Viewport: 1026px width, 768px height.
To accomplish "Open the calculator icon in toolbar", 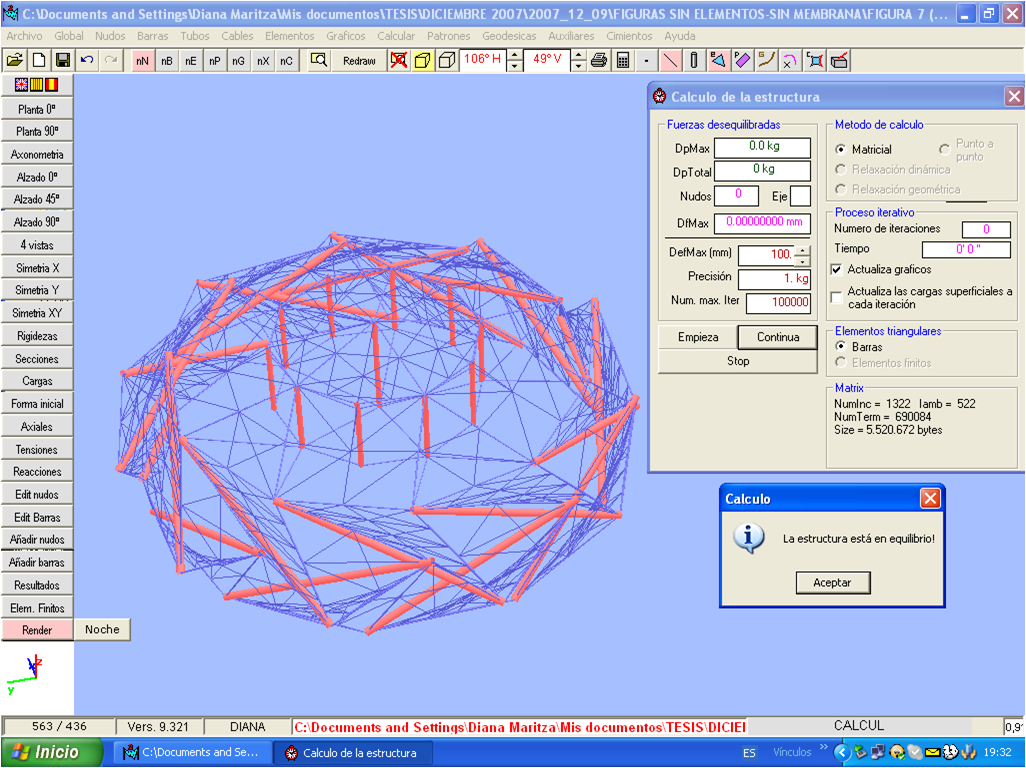I will click(623, 60).
